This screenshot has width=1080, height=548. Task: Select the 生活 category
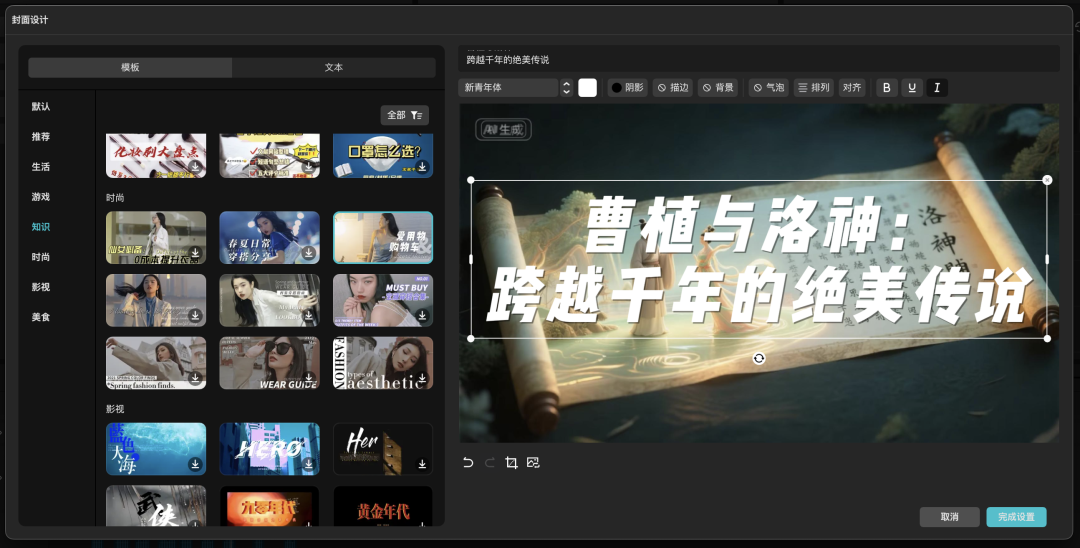tap(41, 167)
